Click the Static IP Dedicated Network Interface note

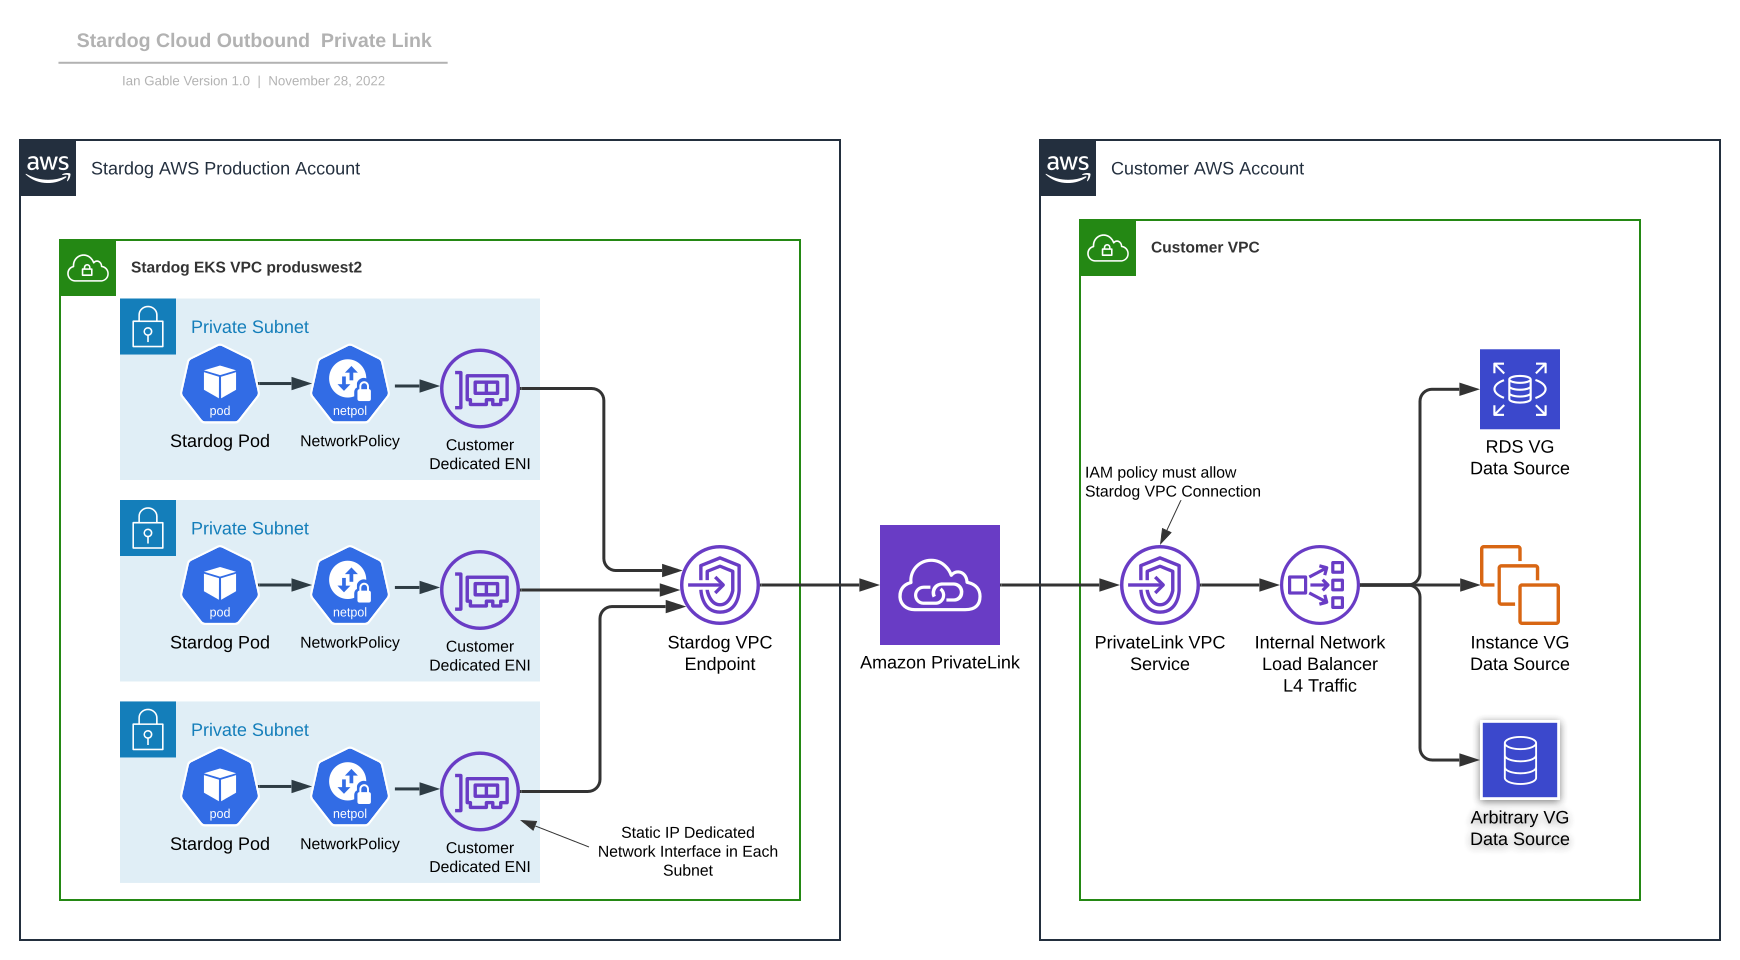[688, 851]
